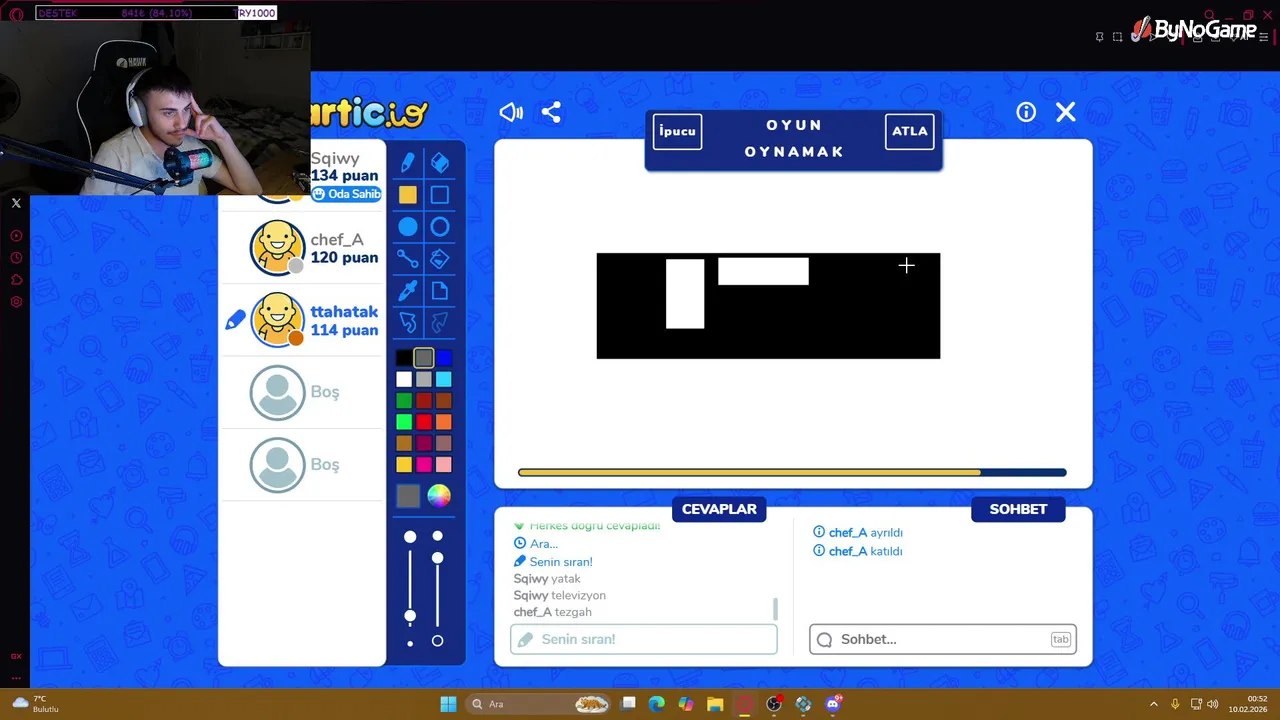The height and width of the screenshot is (720, 1280).
Task: Select the black color swatch
Action: click(x=403, y=358)
